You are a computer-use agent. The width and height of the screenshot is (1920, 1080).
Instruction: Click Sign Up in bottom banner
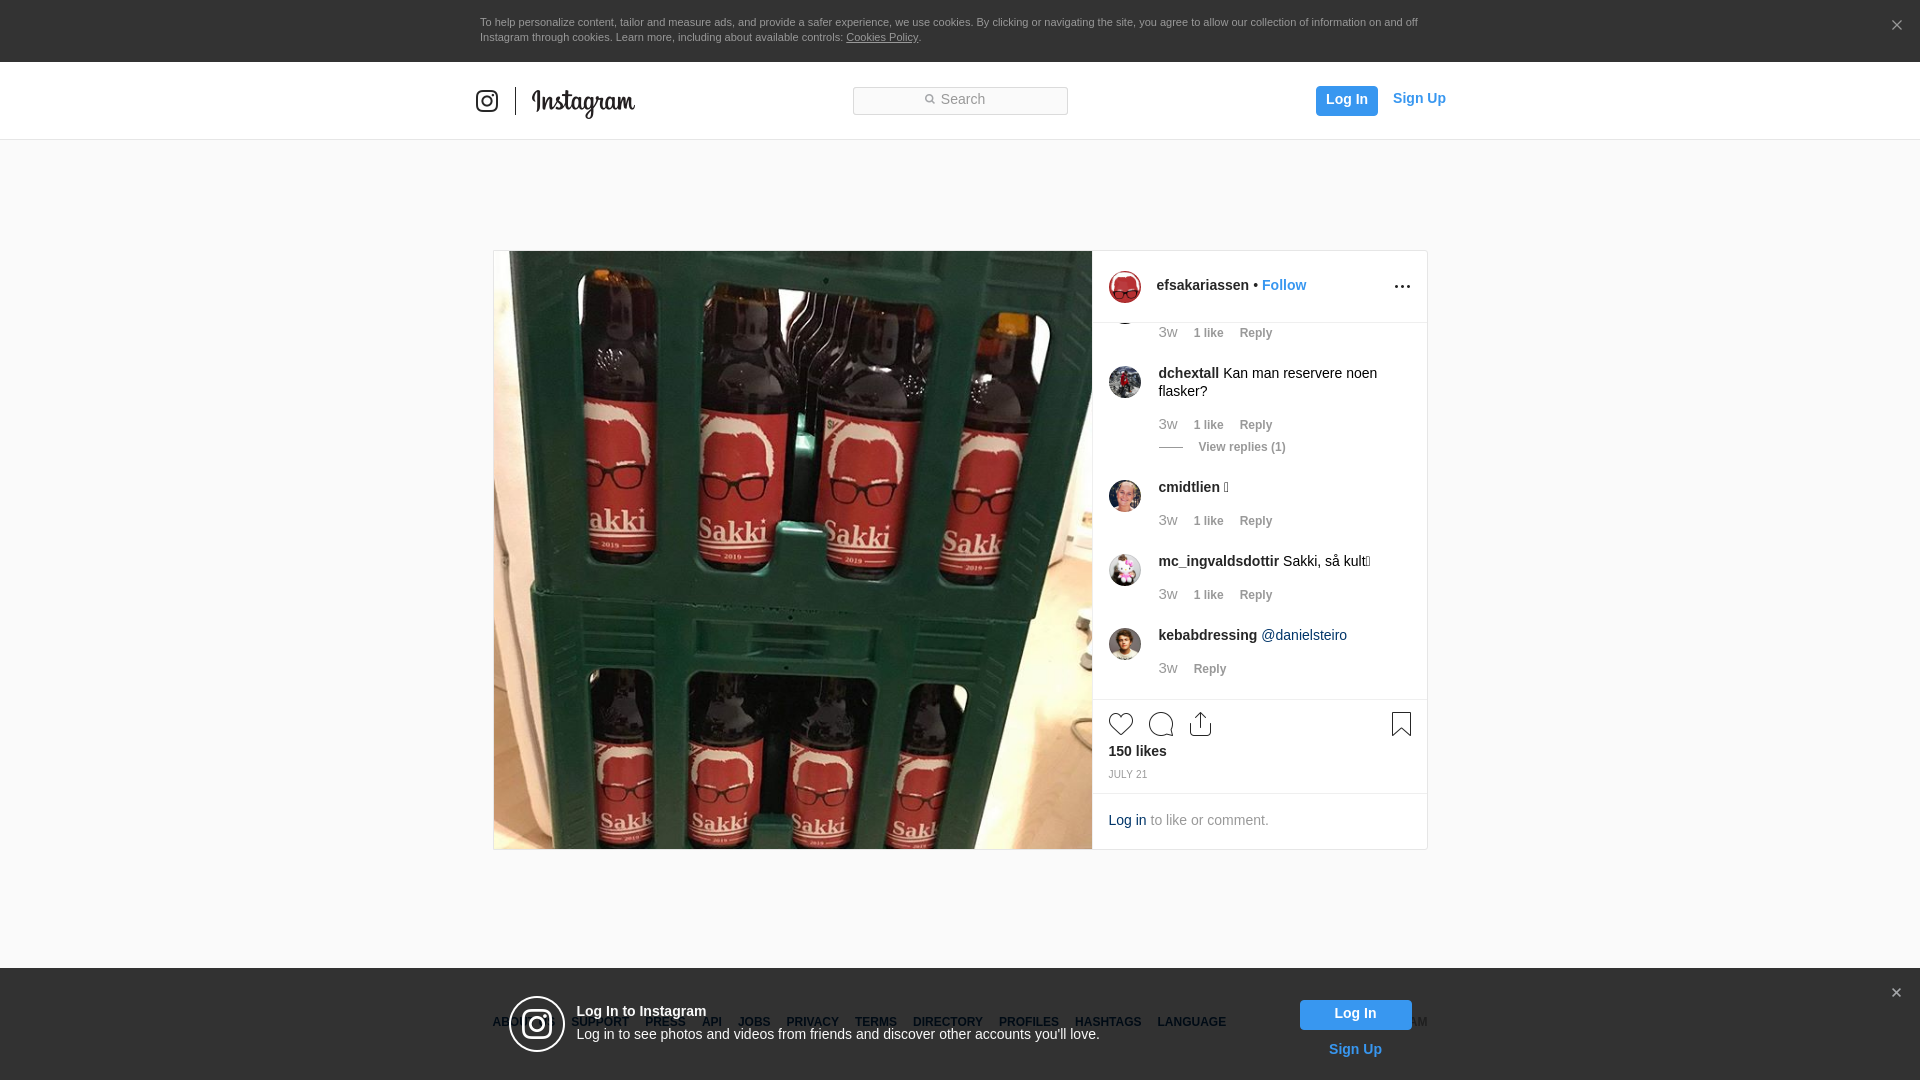tap(1355, 1049)
